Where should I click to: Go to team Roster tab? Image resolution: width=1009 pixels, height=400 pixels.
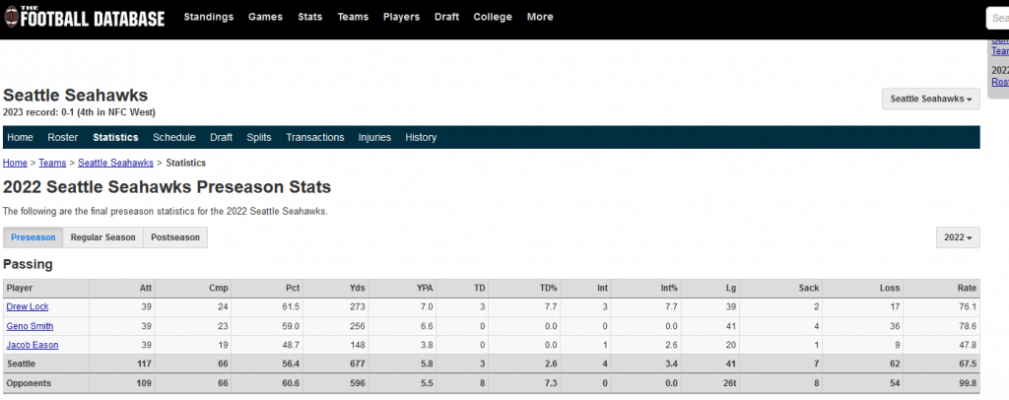click(62, 137)
